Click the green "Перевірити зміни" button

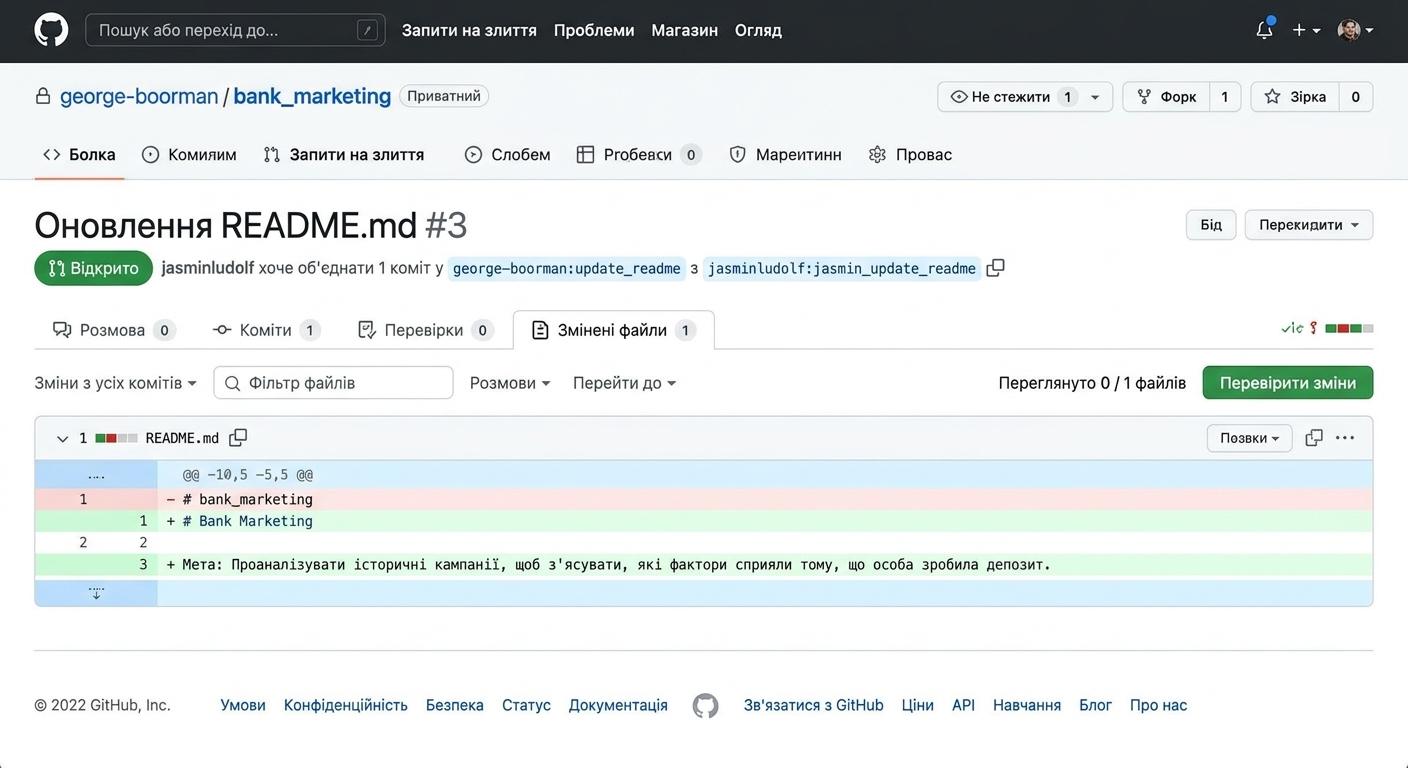pos(1287,383)
